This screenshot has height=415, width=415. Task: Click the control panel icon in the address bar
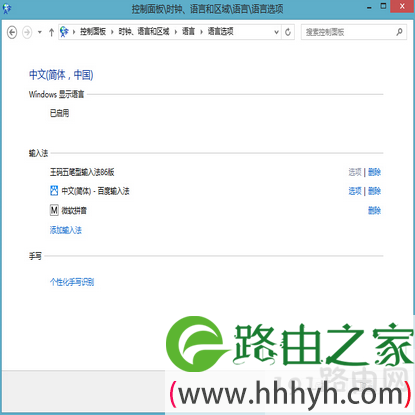tap(64, 32)
